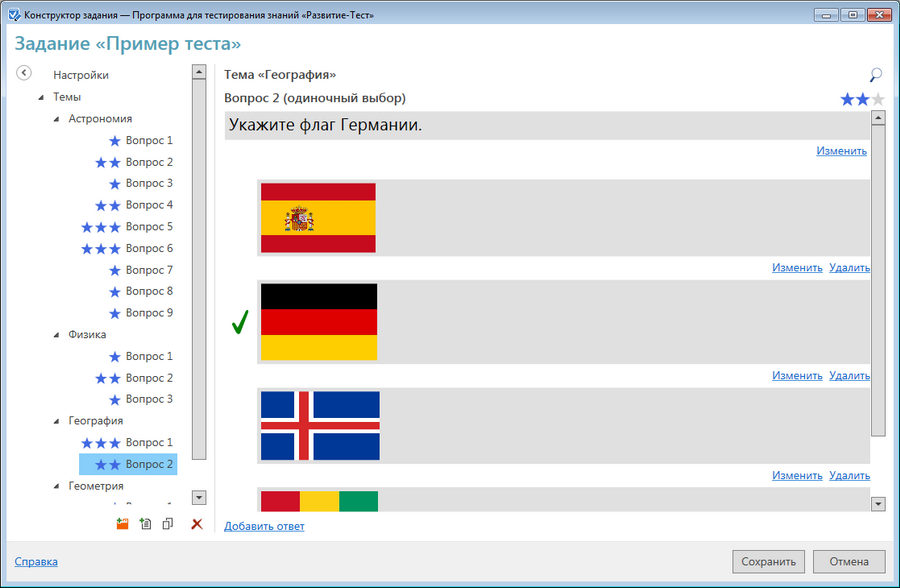Select Физика Вопрос 2
900x588 pixels.
(149, 378)
